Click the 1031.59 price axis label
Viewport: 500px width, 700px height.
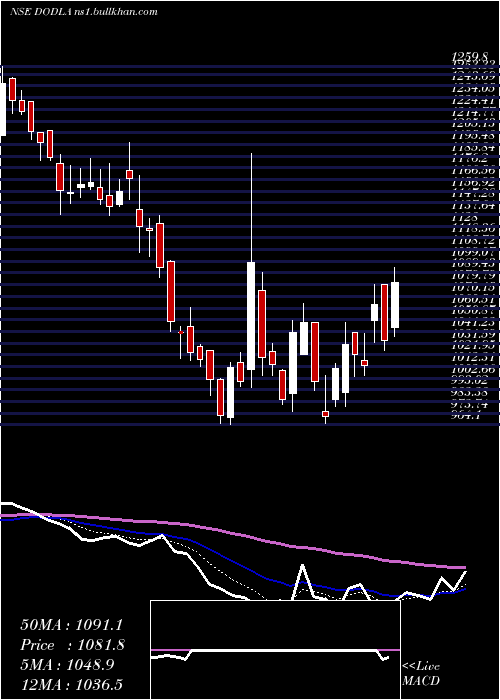473,335
